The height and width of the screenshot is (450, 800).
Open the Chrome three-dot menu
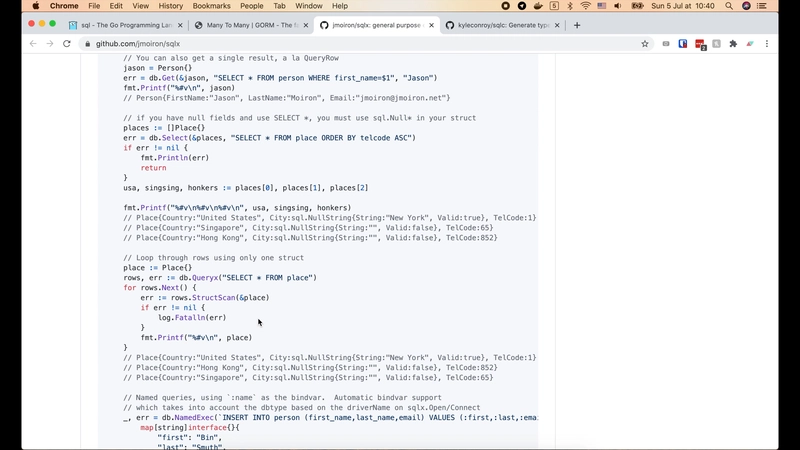click(x=767, y=44)
